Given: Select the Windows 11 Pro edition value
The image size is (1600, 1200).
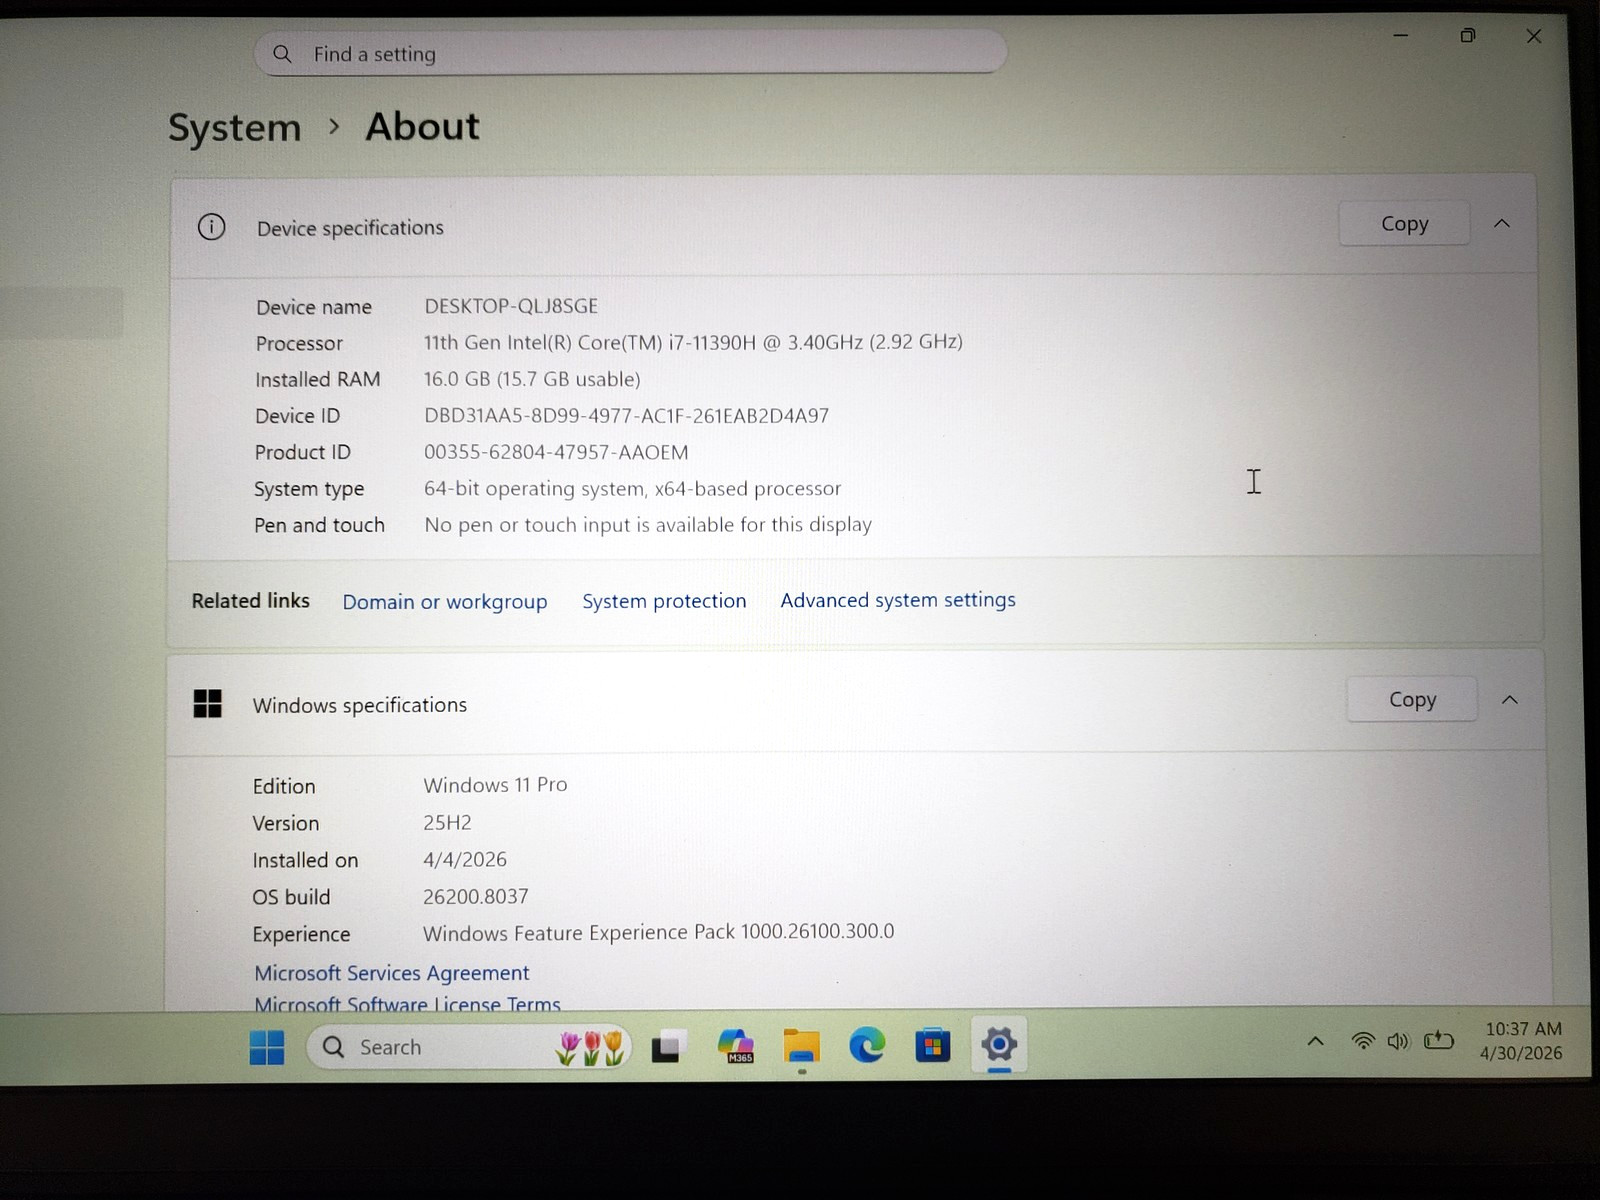Looking at the screenshot, I should [x=495, y=785].
